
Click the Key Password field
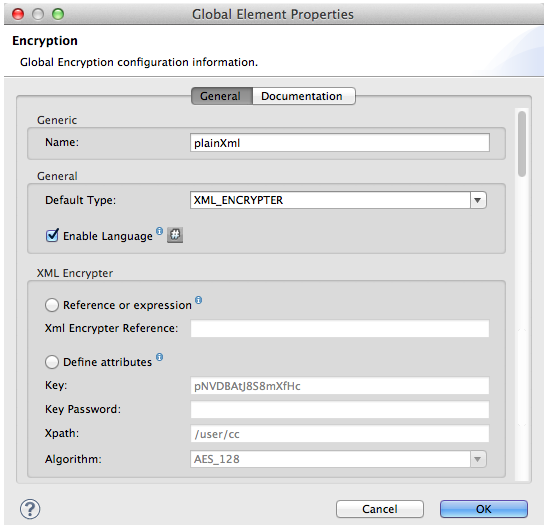pyautogui.click(x=340, y=410)
